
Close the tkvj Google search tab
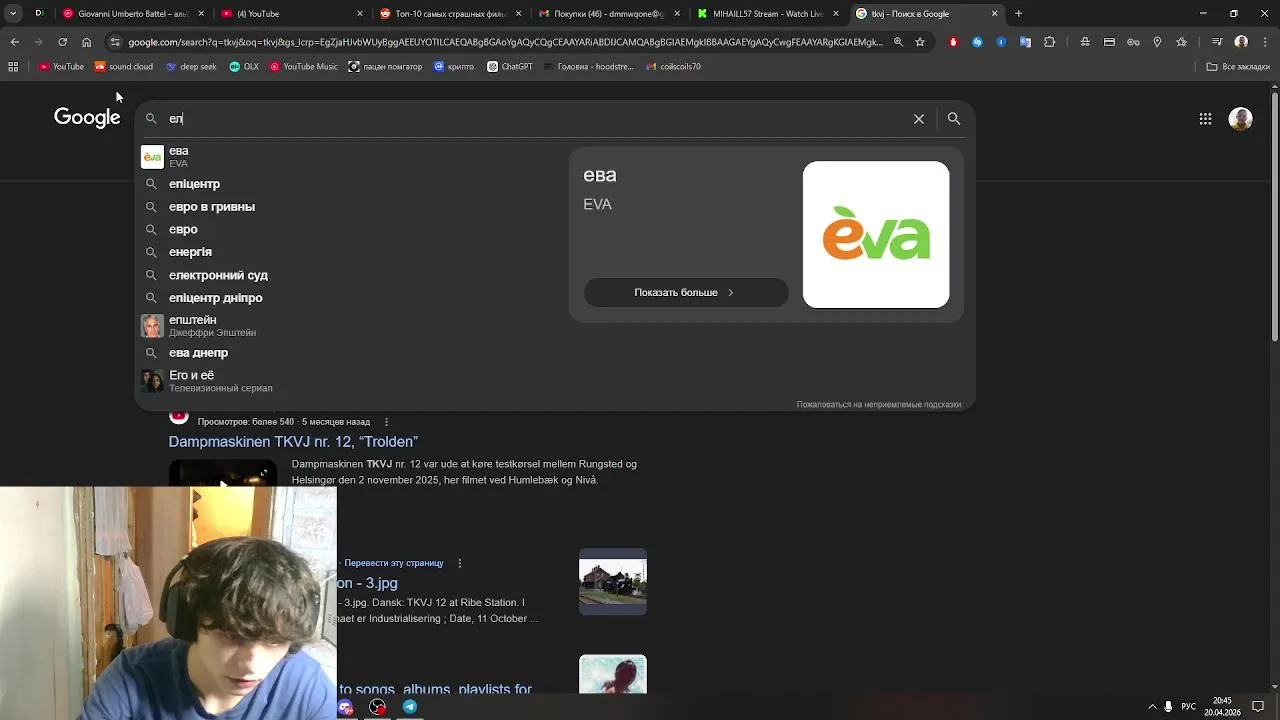click(994, 14)
